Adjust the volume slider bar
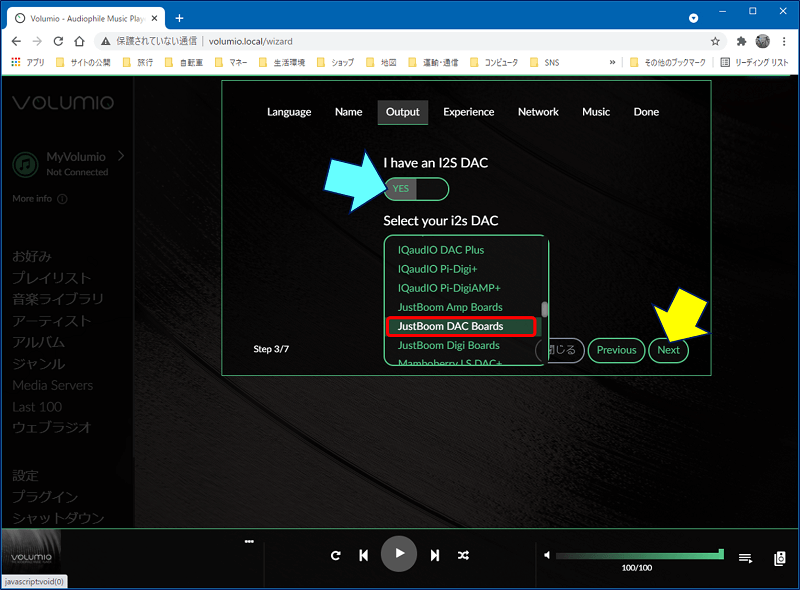Image resolution: width=800 pixels, height=590 pixels. click(639, 555)
